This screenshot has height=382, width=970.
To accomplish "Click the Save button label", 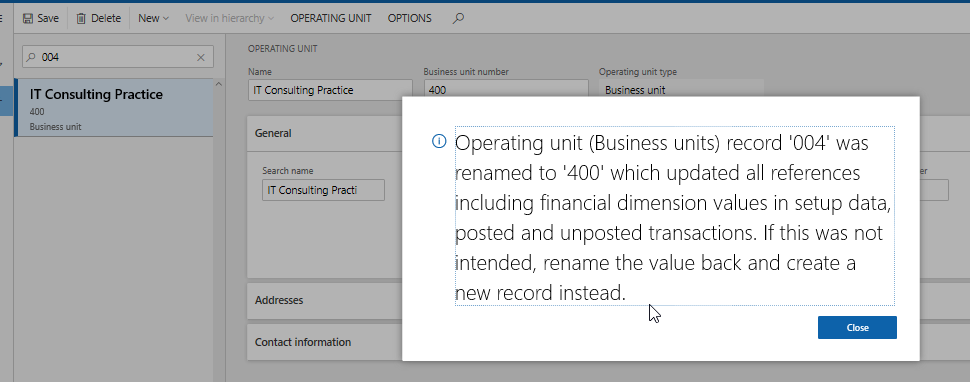I will pyautogui.click(x=48, y=19).
